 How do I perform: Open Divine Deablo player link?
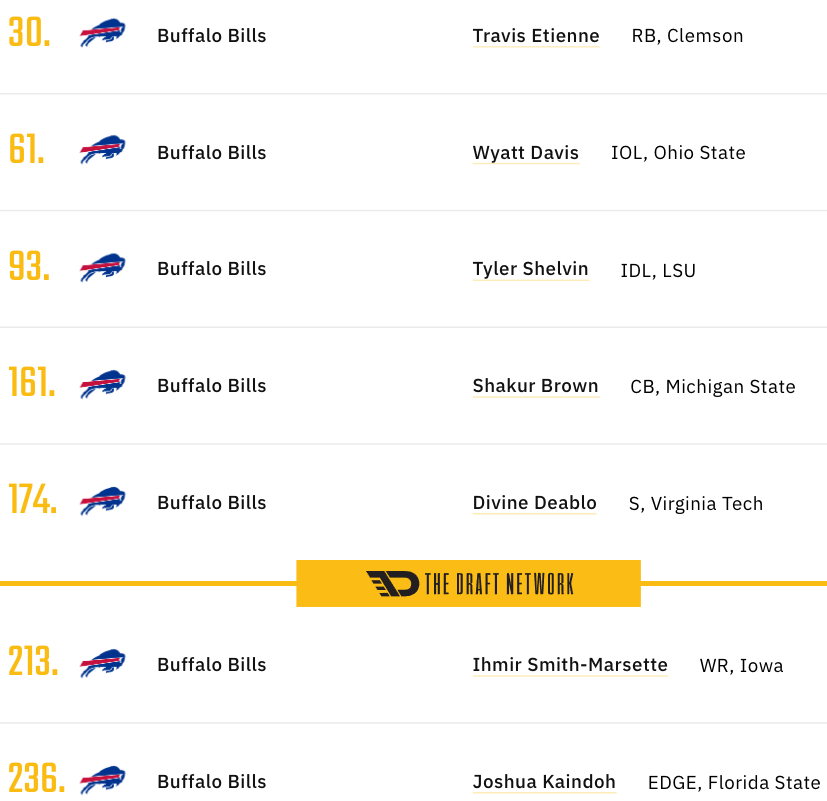point(534,503)
